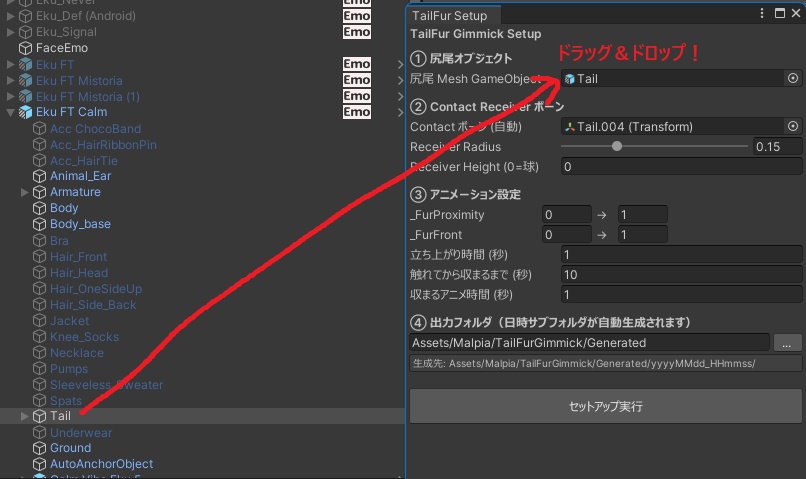Select Sleeveless_Sweater in the hierarchy
The image size is (806, 479).
click(x=106, y=385)
